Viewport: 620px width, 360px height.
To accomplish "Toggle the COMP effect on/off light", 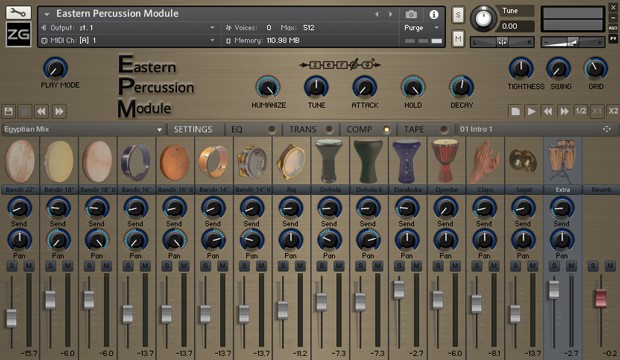I will point(387,129).
